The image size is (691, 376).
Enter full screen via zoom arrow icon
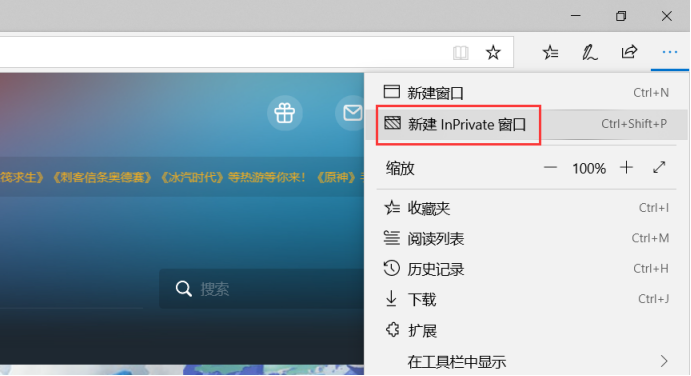coord(659,168)
